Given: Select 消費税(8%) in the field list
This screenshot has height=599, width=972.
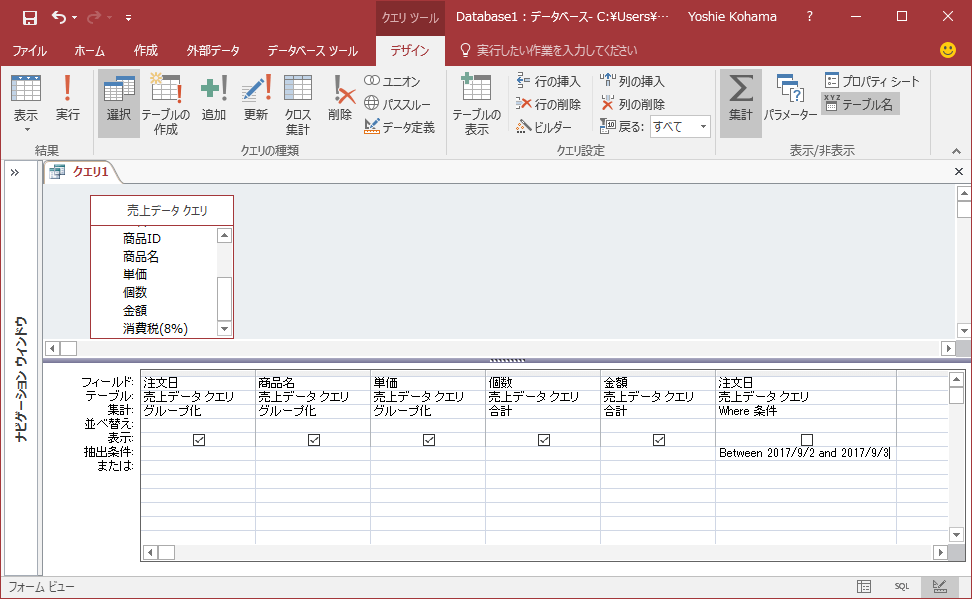Looking at the screenshot, I should (155, 328).
